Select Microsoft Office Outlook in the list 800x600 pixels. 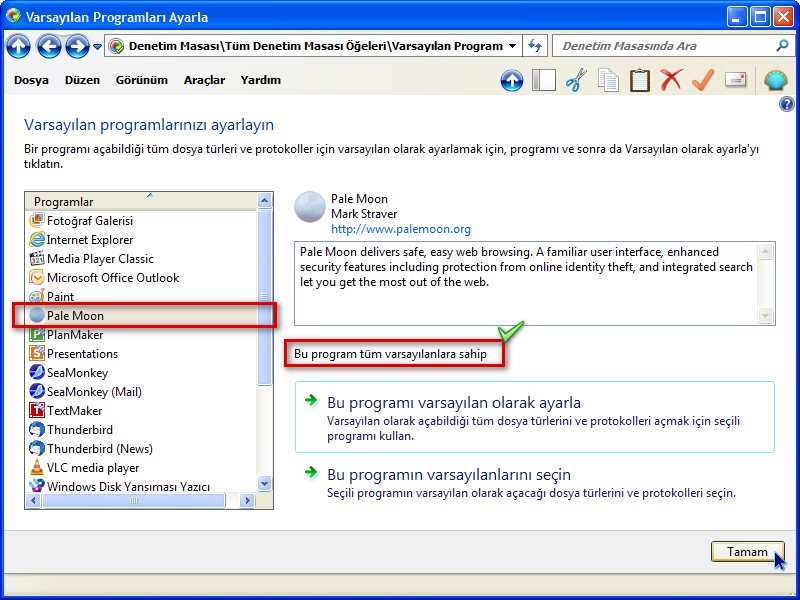[x=141, y=278]
